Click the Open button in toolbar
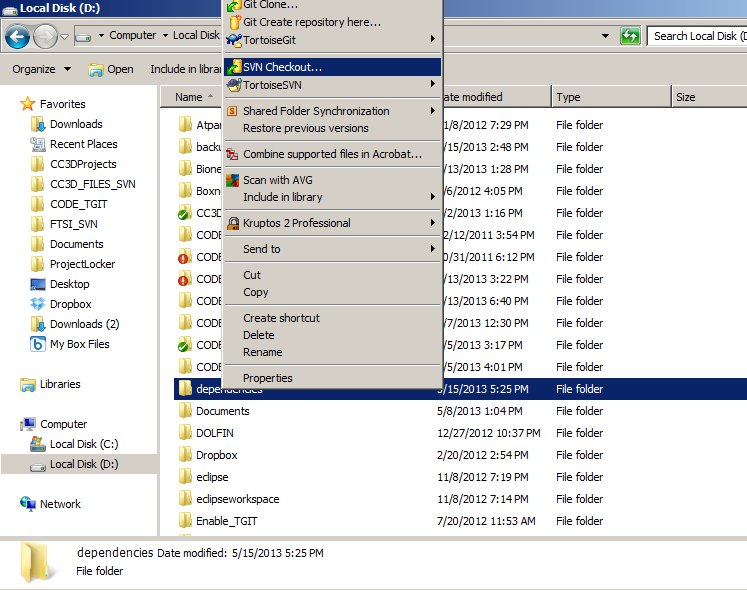 tap(111, 69)
